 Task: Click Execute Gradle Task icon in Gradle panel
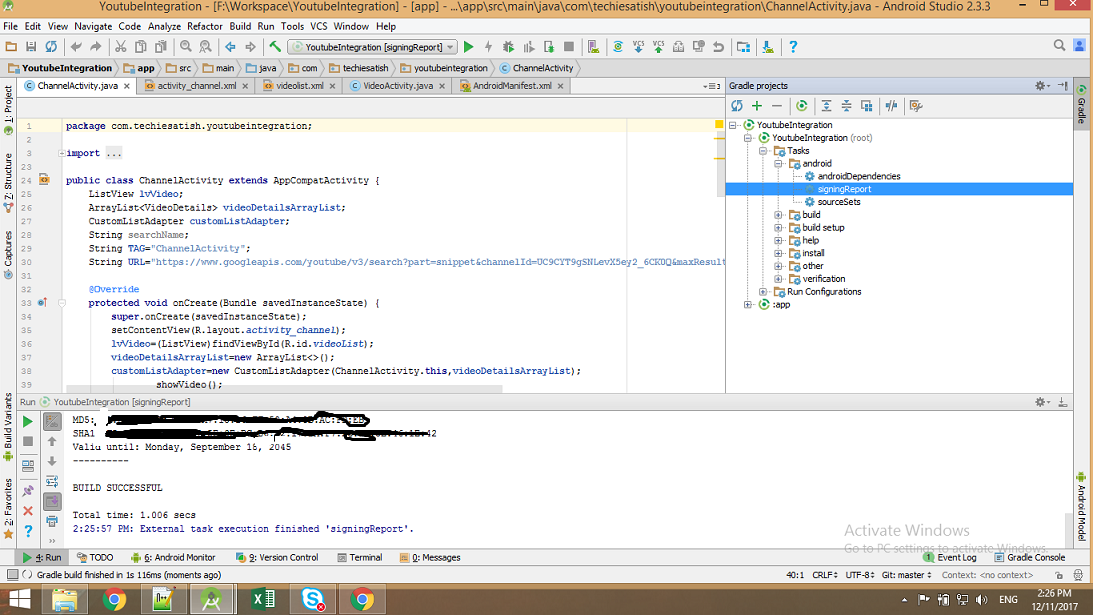(801, 106)
